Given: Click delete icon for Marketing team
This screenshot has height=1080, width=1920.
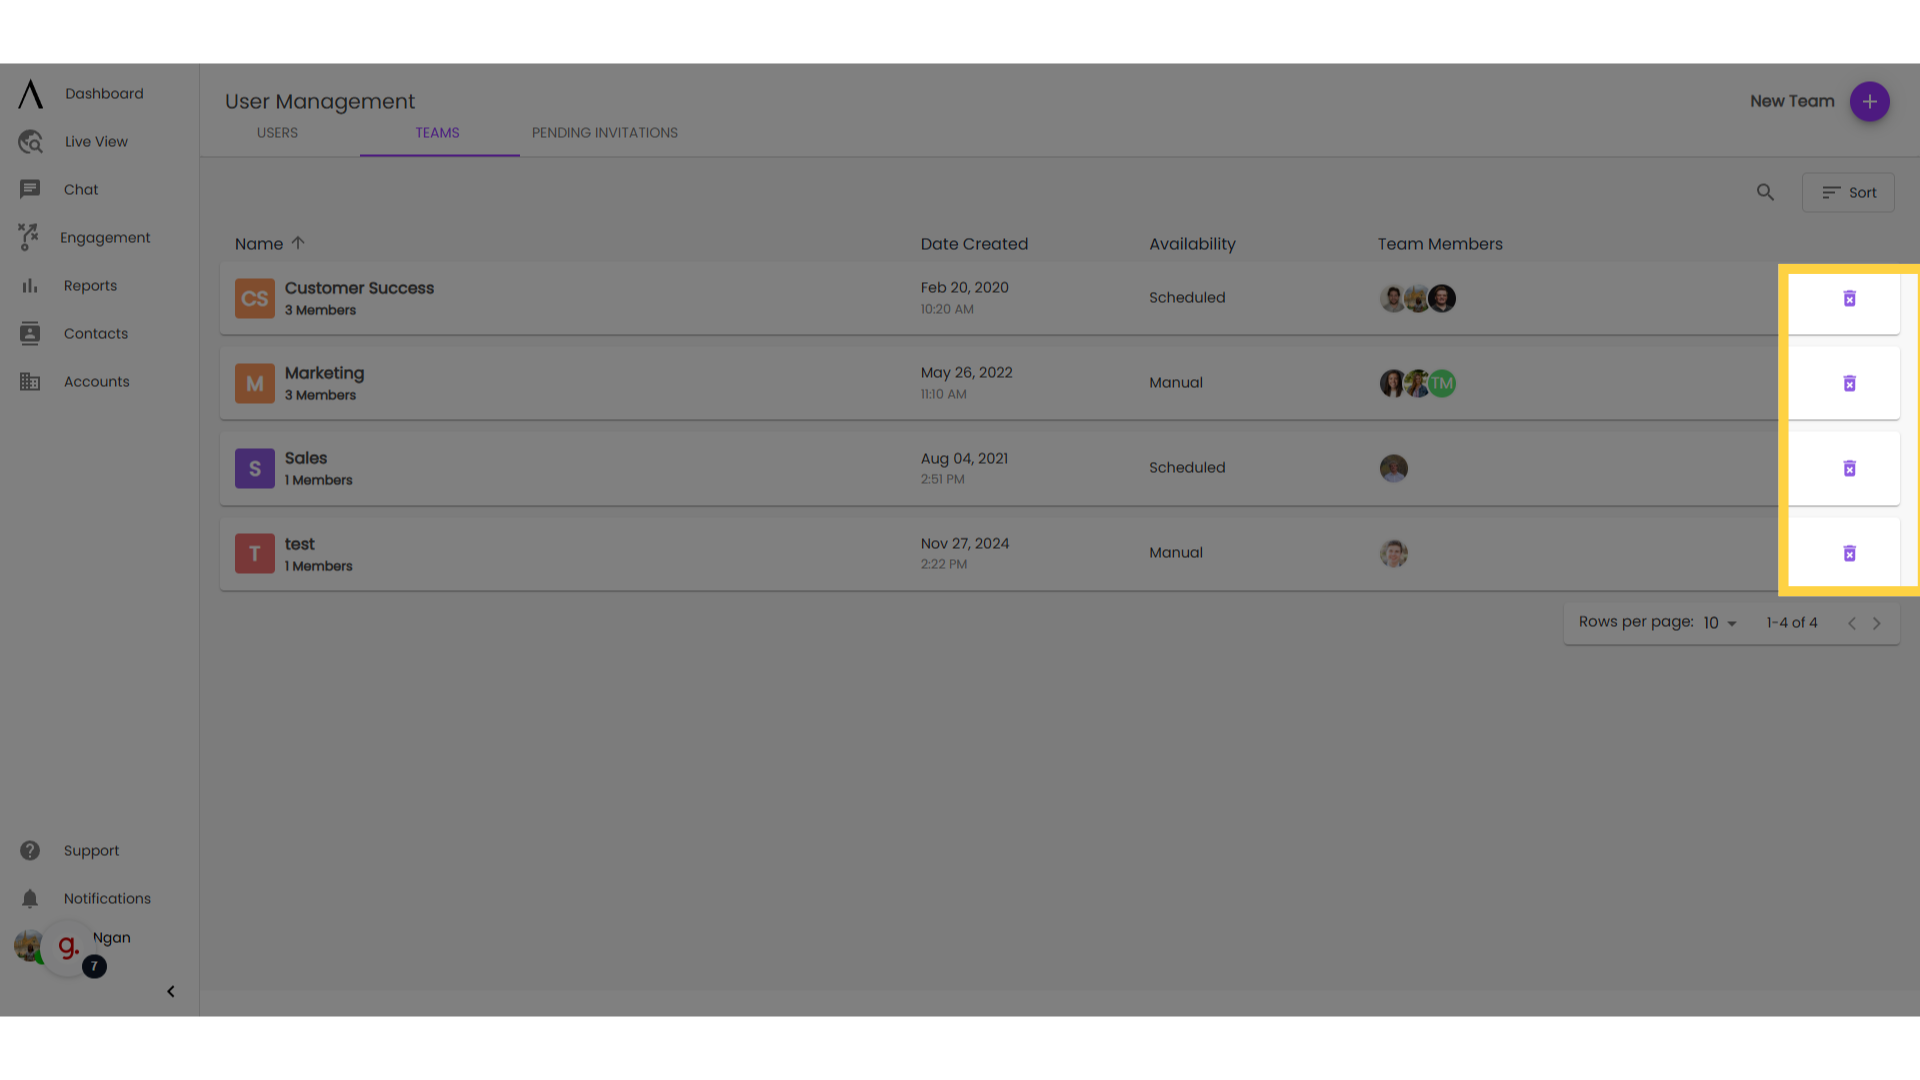Looking at the screenshot, I should tap(1849, 382).
